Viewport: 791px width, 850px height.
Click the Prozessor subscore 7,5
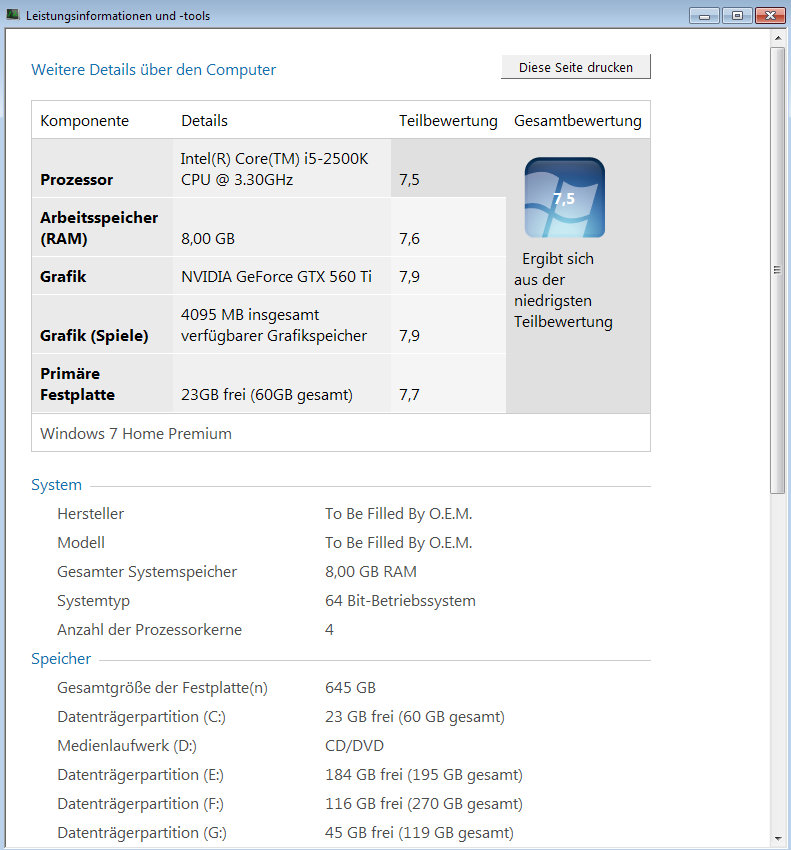pyautogui.click(x=409, y=179)
